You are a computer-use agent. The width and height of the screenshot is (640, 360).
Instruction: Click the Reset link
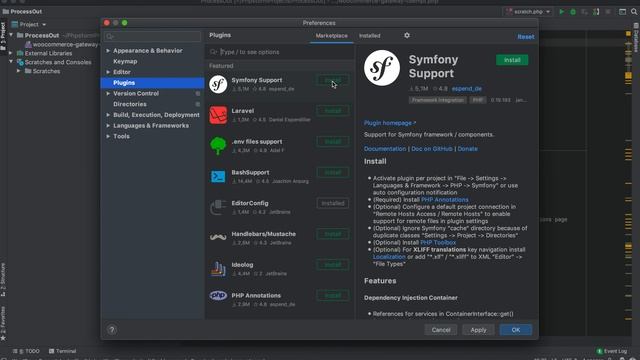pos(526,37)
